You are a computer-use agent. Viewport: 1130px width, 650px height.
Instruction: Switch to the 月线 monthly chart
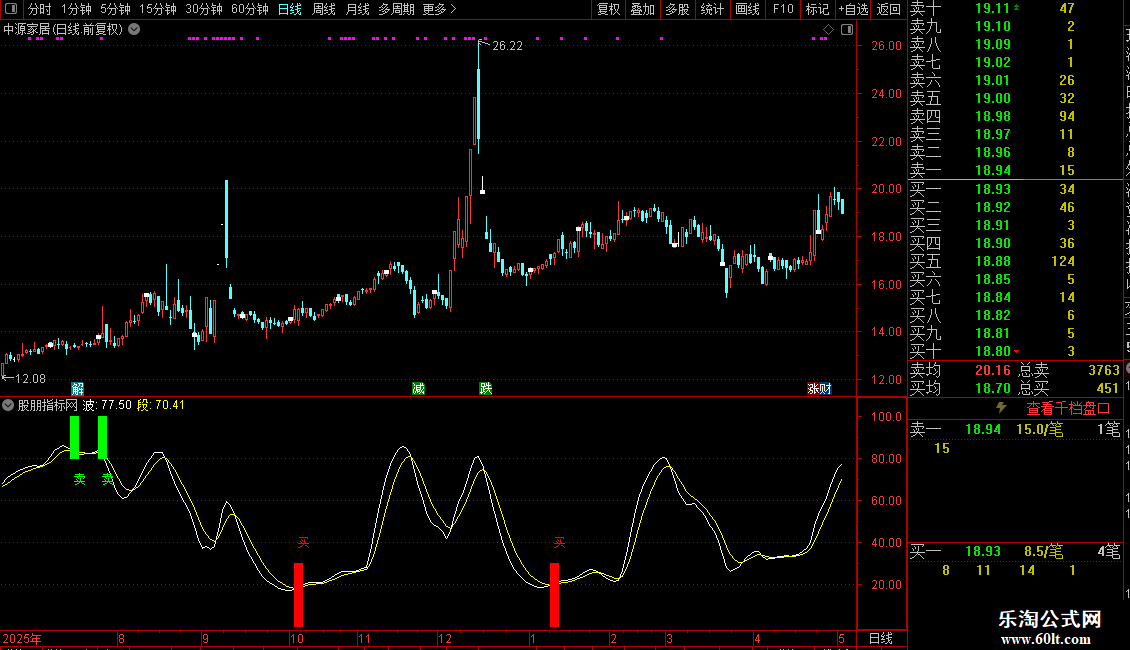357,9
